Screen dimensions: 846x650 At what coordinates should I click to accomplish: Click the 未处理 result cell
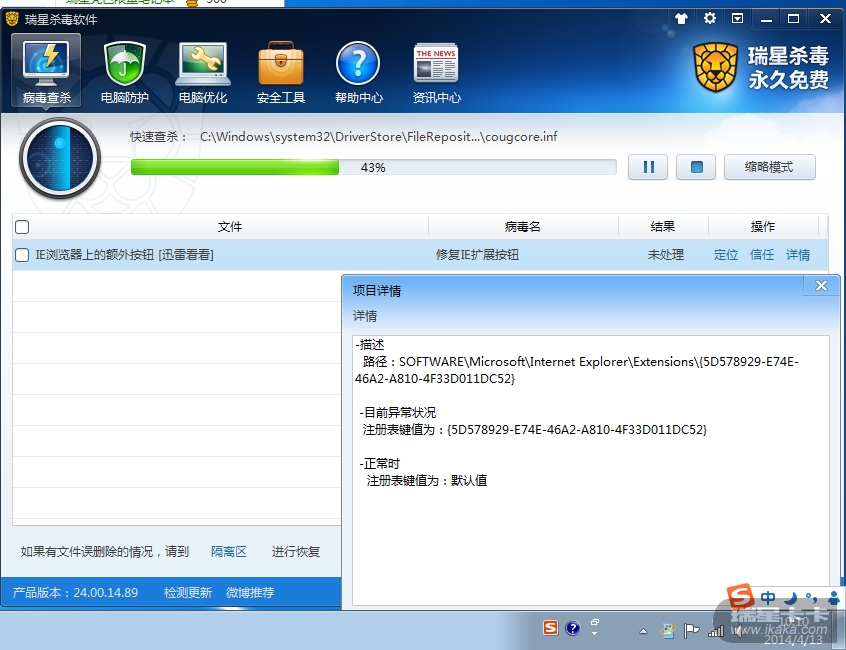[666, 255]
